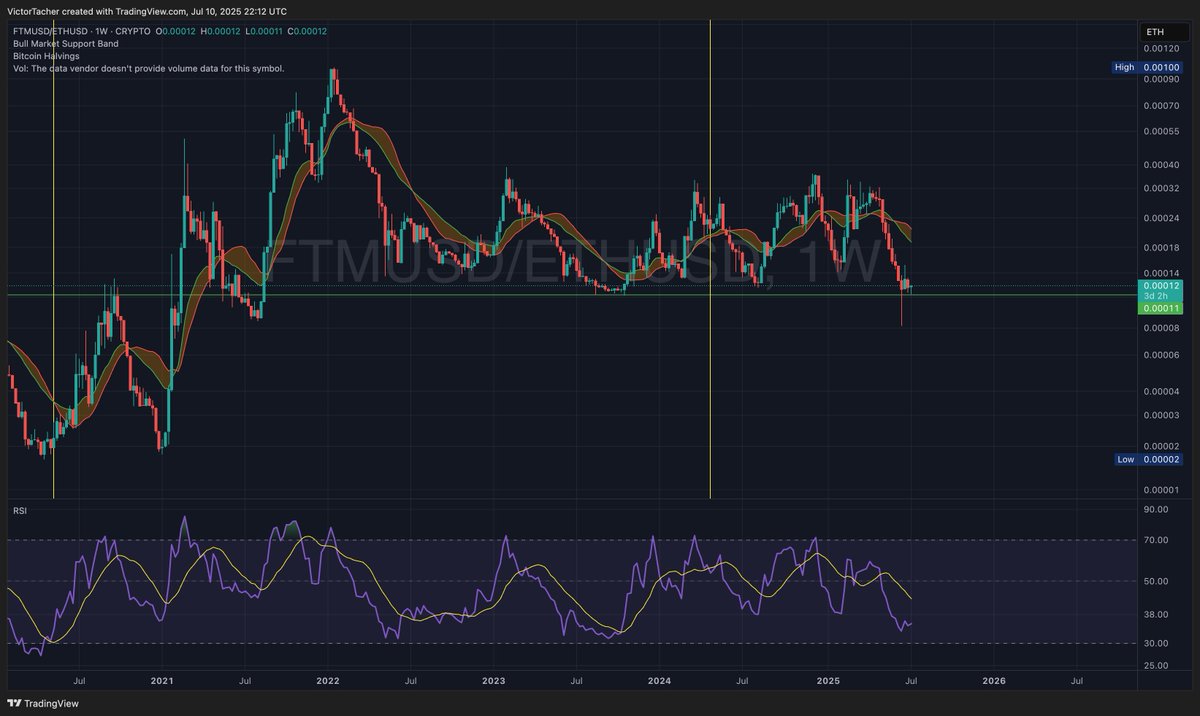This screenshot has width=1200, height=716.
Task: Select the 2025 label on time axis
Action: (x=828, y=679)
